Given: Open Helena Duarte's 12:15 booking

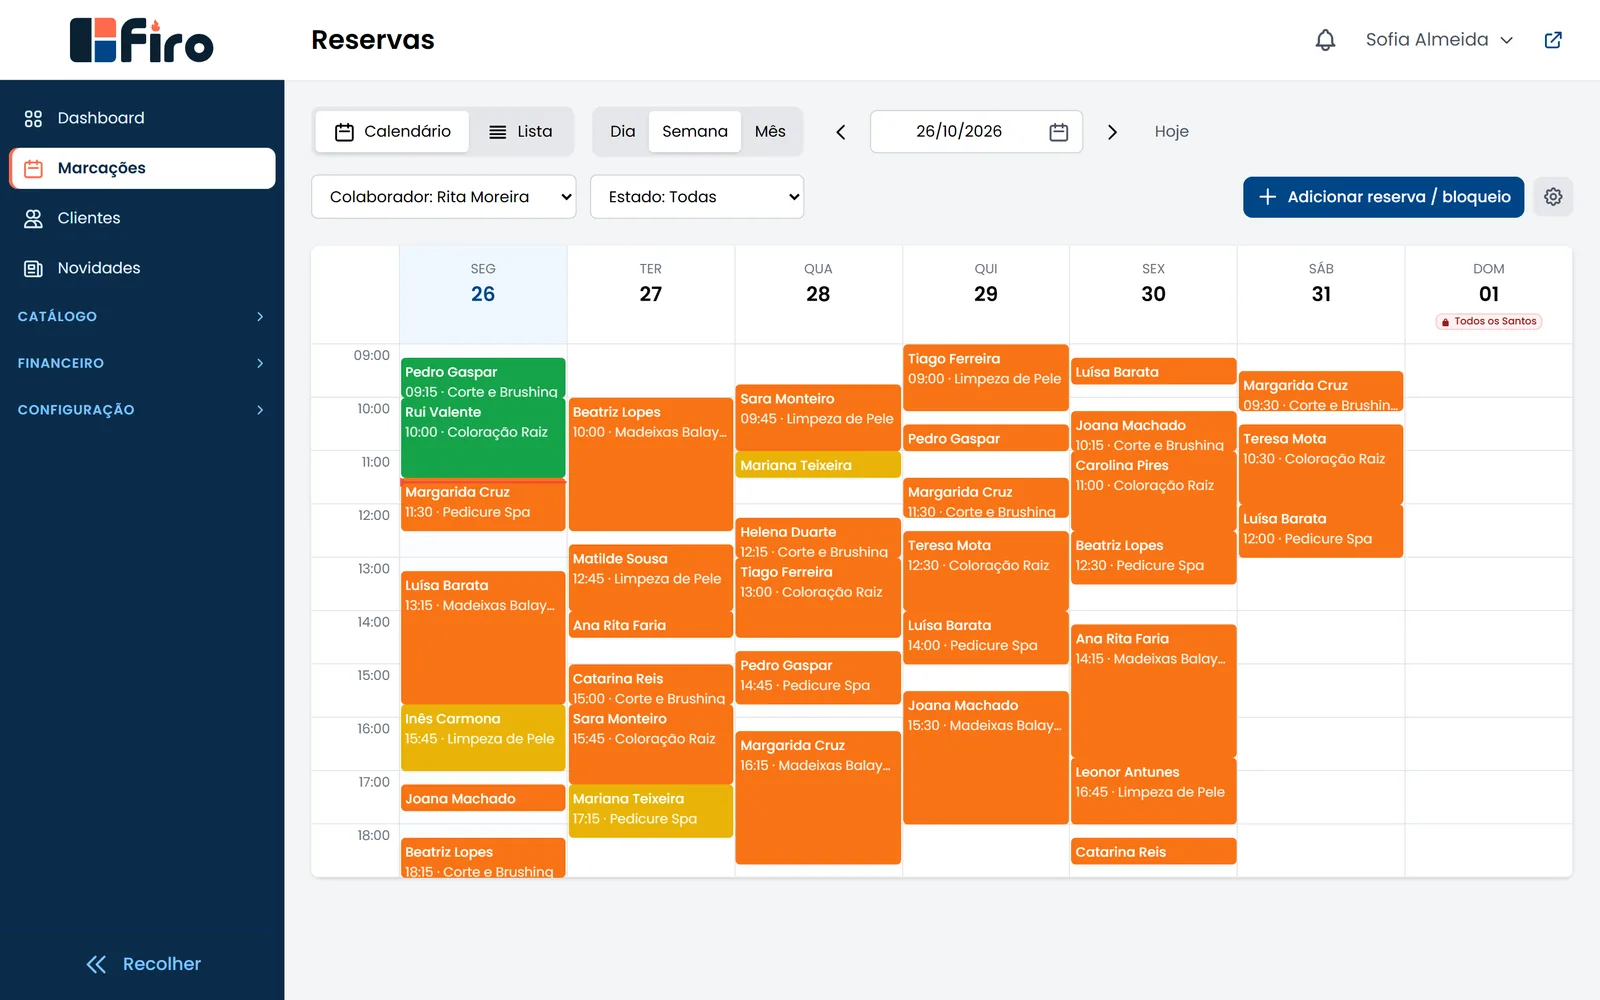Looking at the screenshot, I should pyautogui.click(x=818, y=538).
